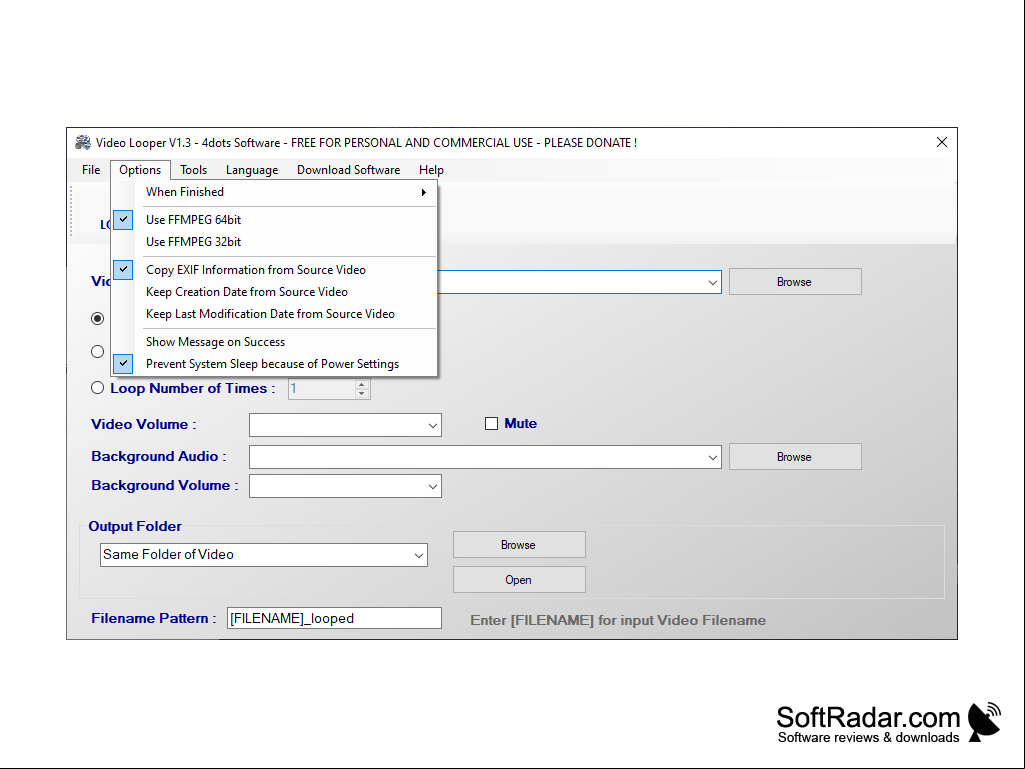Turn on Show Message on Success
Image resolution: width=1025 pixels, height=769 pixels.
(274, 342)
